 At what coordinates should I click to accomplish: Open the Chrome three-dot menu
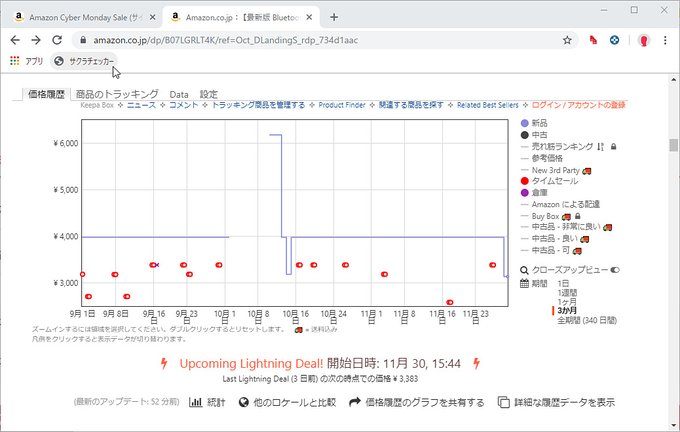coord(665,40)
